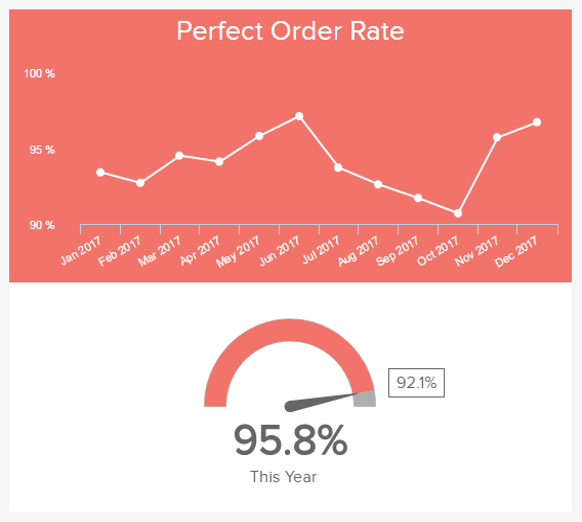
Task: Click the gauge needle pointer
Action: coord(321,402)
